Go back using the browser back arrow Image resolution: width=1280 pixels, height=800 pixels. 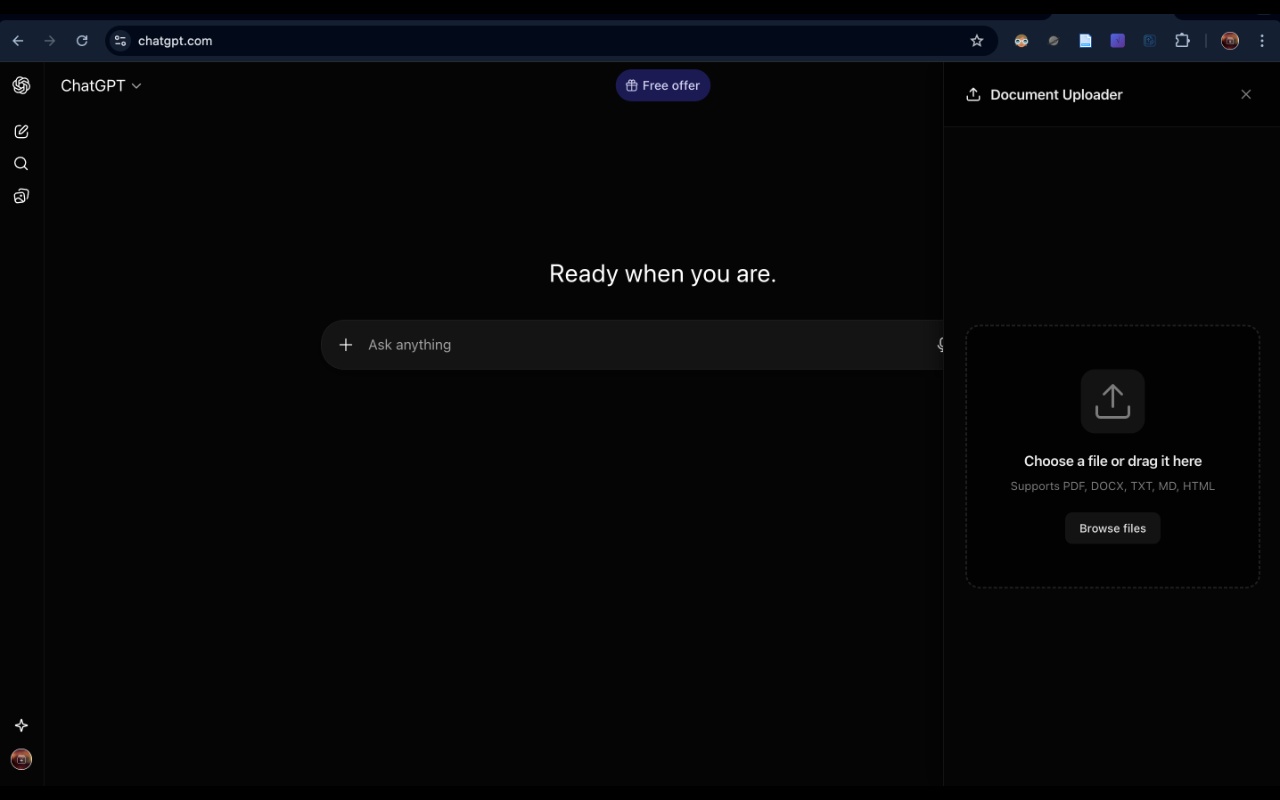pos(18,41)
